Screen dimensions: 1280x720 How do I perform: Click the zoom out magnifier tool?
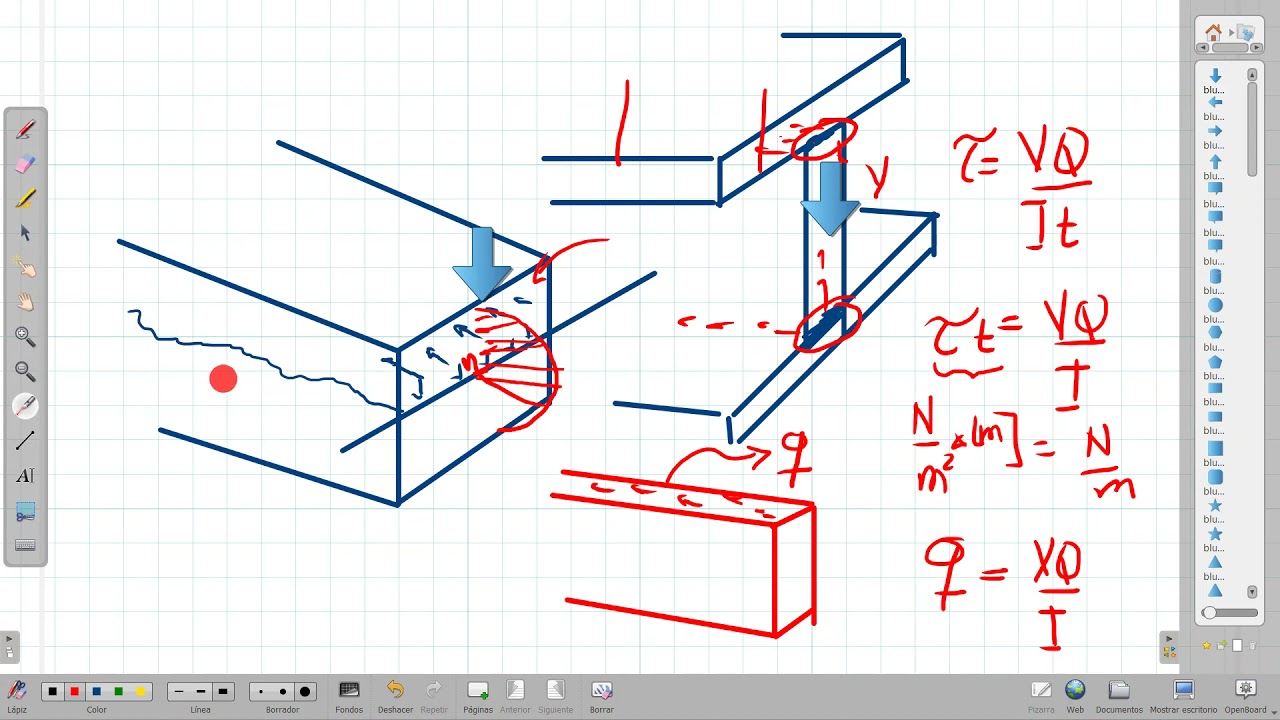(x=25, y=371)
